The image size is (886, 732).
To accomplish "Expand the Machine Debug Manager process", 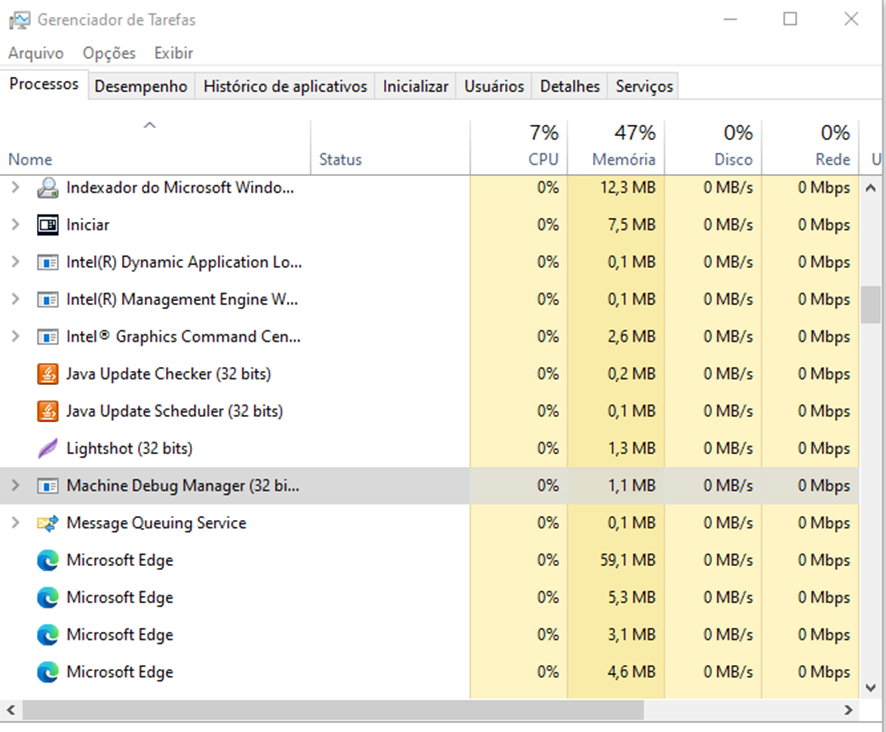I will click(15, 486).
